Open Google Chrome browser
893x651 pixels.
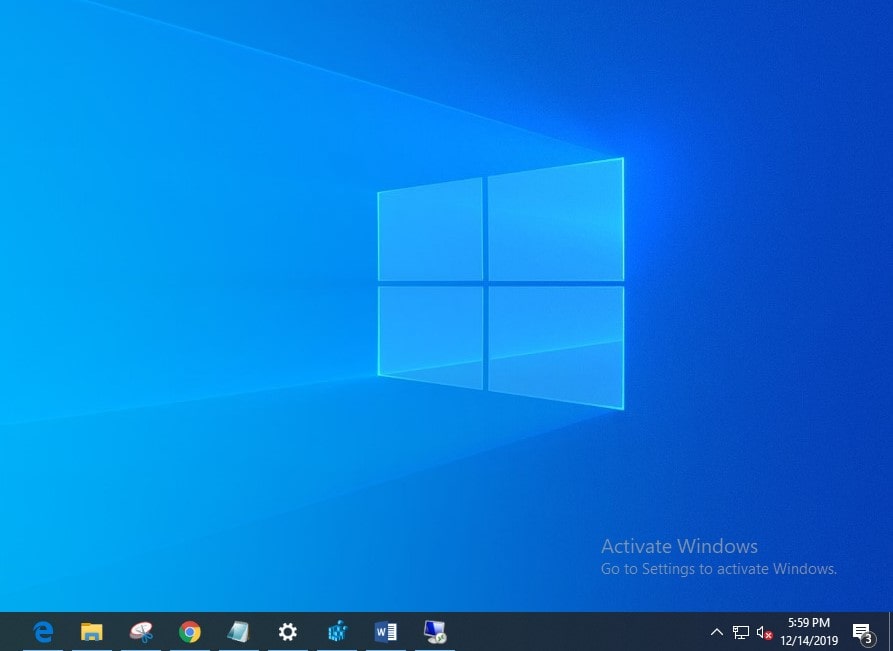point(189,632)
